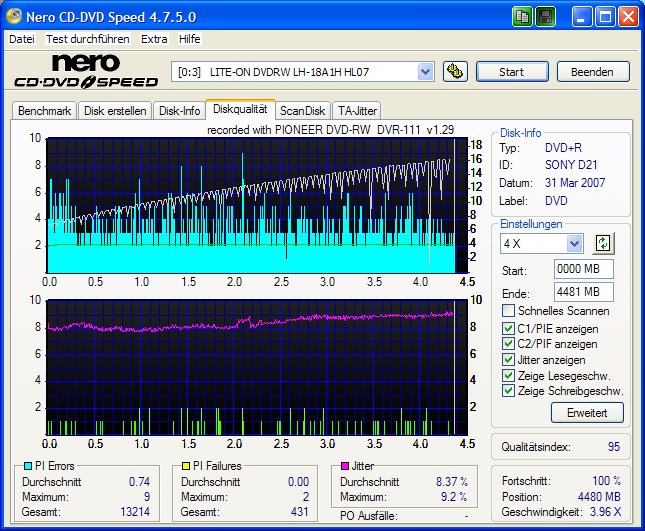This screenshot has width=645, height=531.
Task: Click the Nero app icon in title bar
Action: click(12, 17)
